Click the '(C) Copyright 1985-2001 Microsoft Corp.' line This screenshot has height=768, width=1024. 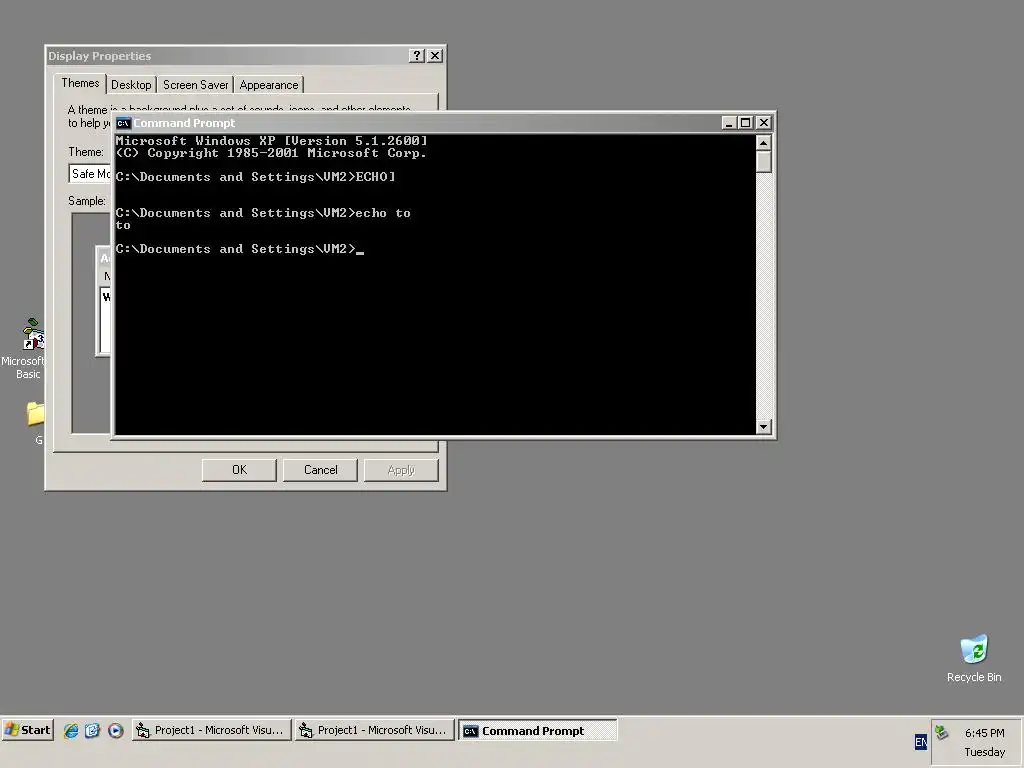click(272, 153)
